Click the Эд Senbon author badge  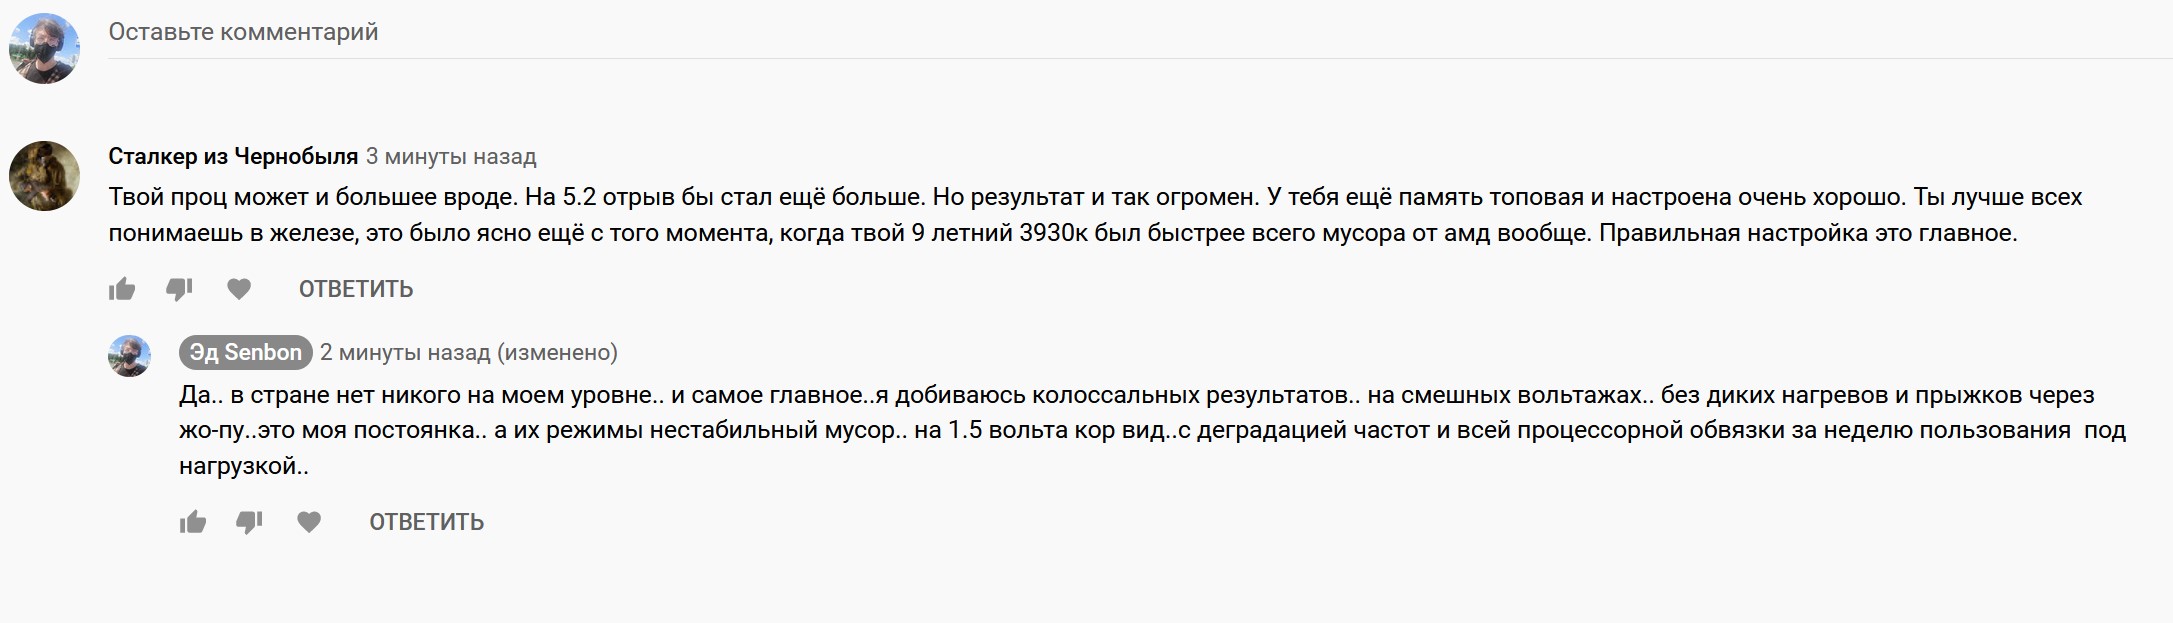click(246, 352)
